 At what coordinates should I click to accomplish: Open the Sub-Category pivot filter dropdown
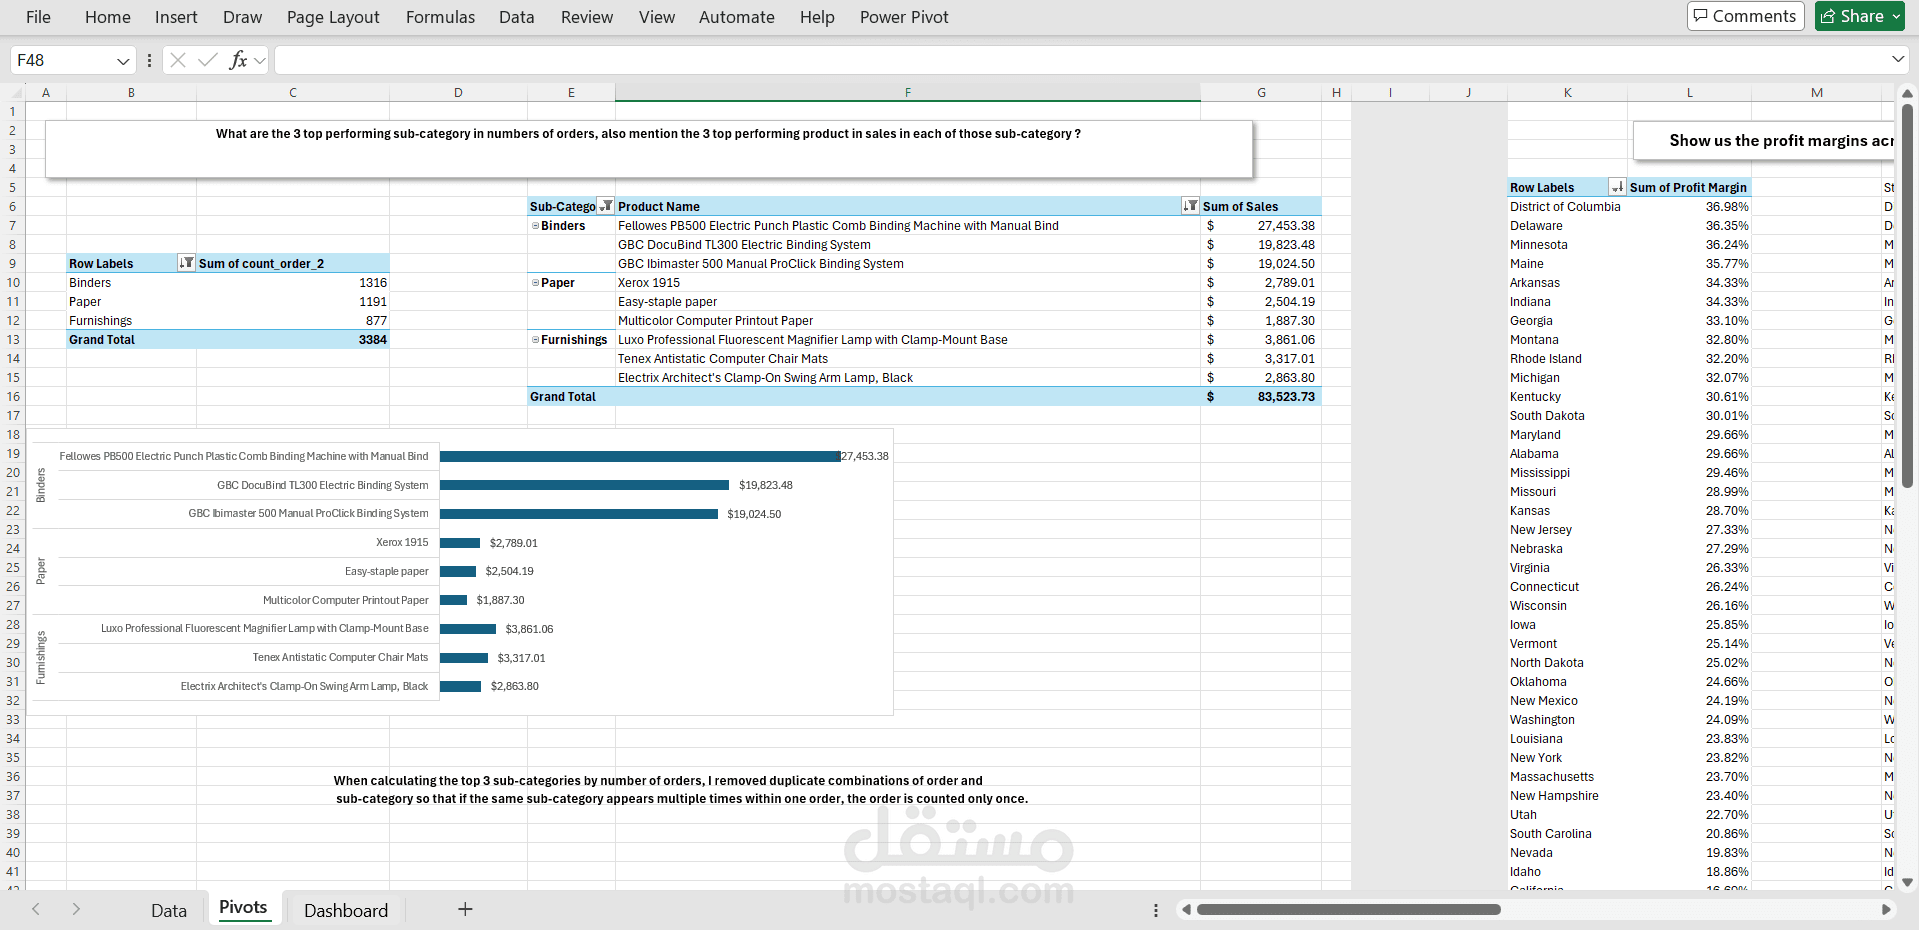click(x=606, y=206)
